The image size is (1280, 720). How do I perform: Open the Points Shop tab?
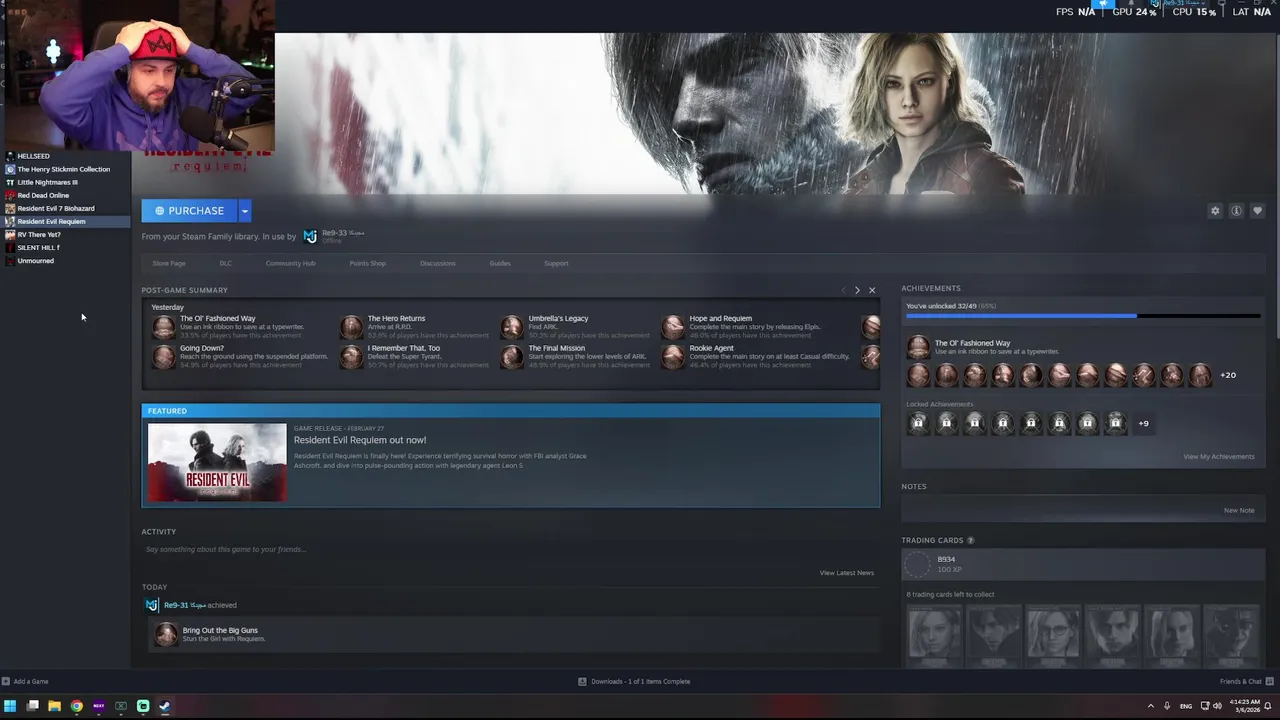(367, 263)
